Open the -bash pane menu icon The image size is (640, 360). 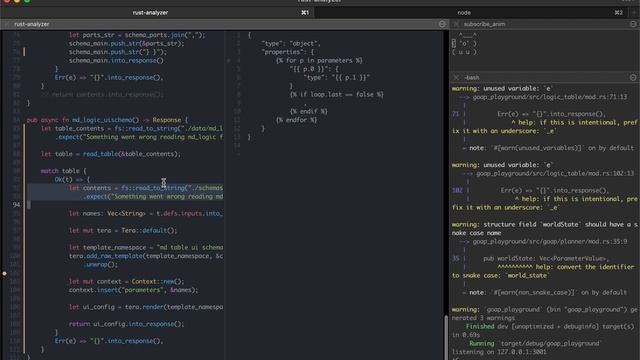[633, 78]
